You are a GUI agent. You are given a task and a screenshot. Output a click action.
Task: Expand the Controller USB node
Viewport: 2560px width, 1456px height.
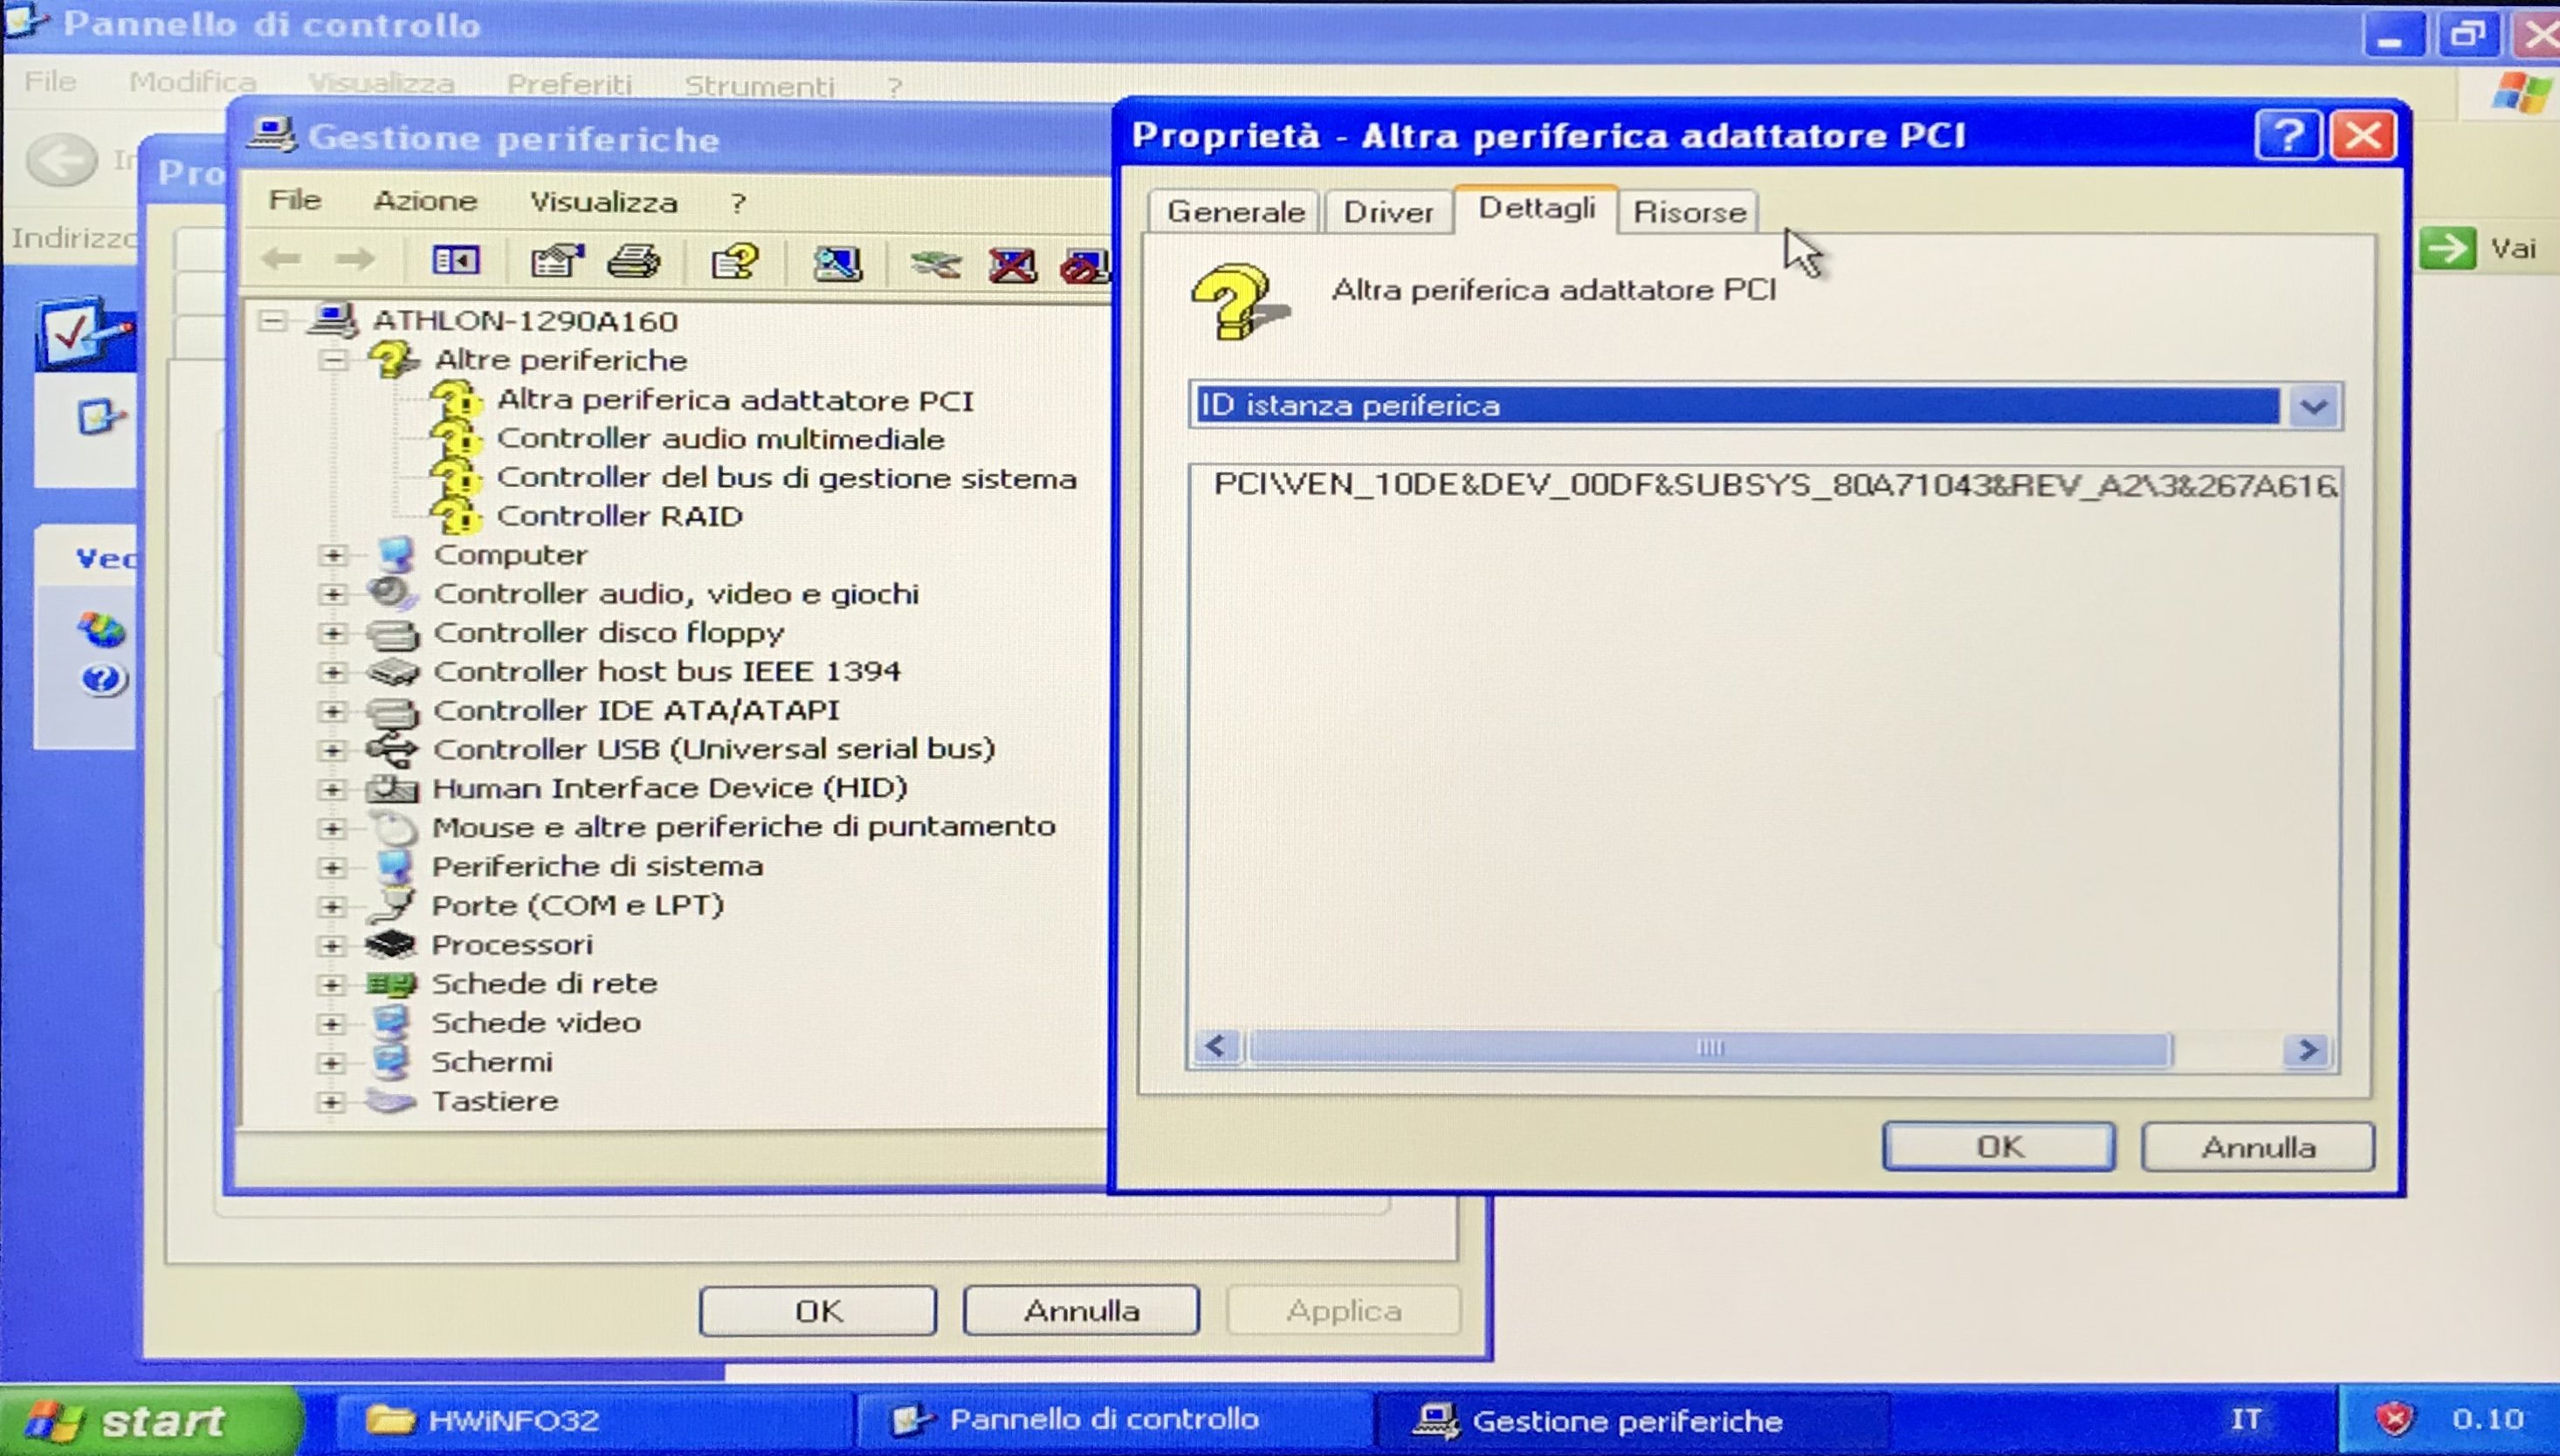point(333,750)
